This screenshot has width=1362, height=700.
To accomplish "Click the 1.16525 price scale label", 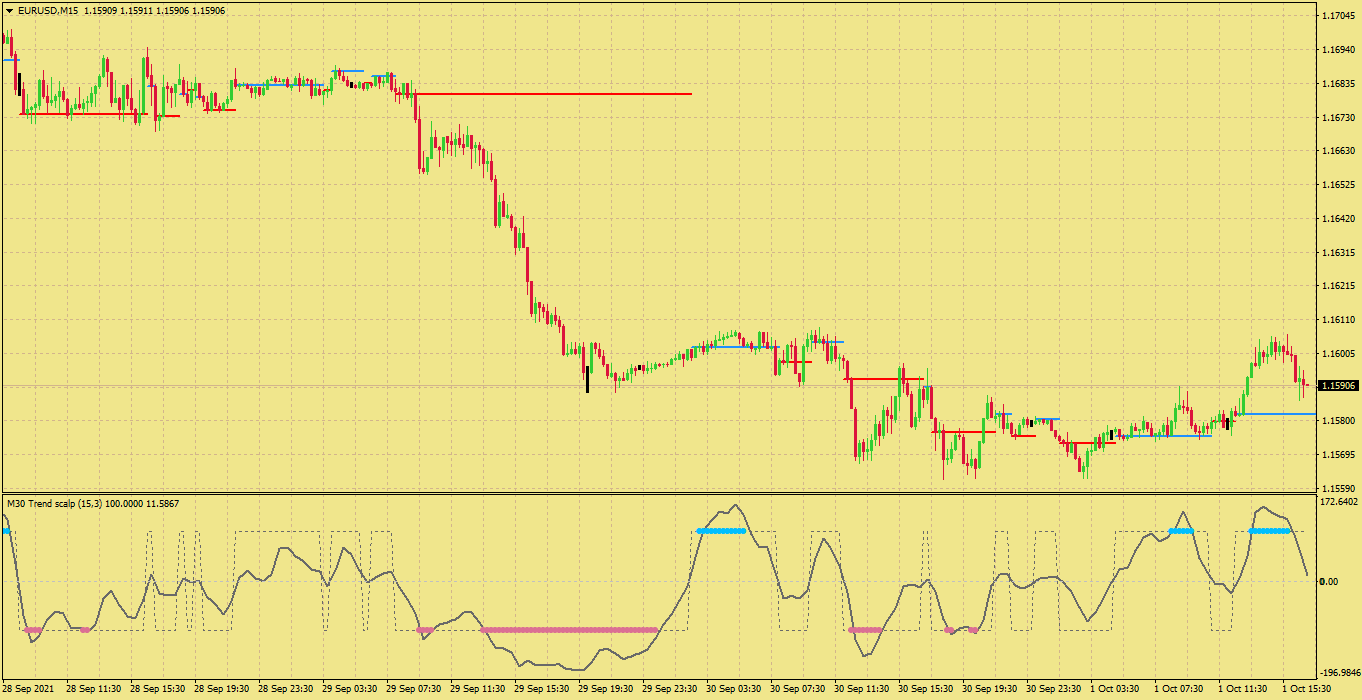I will point(1338,185).
